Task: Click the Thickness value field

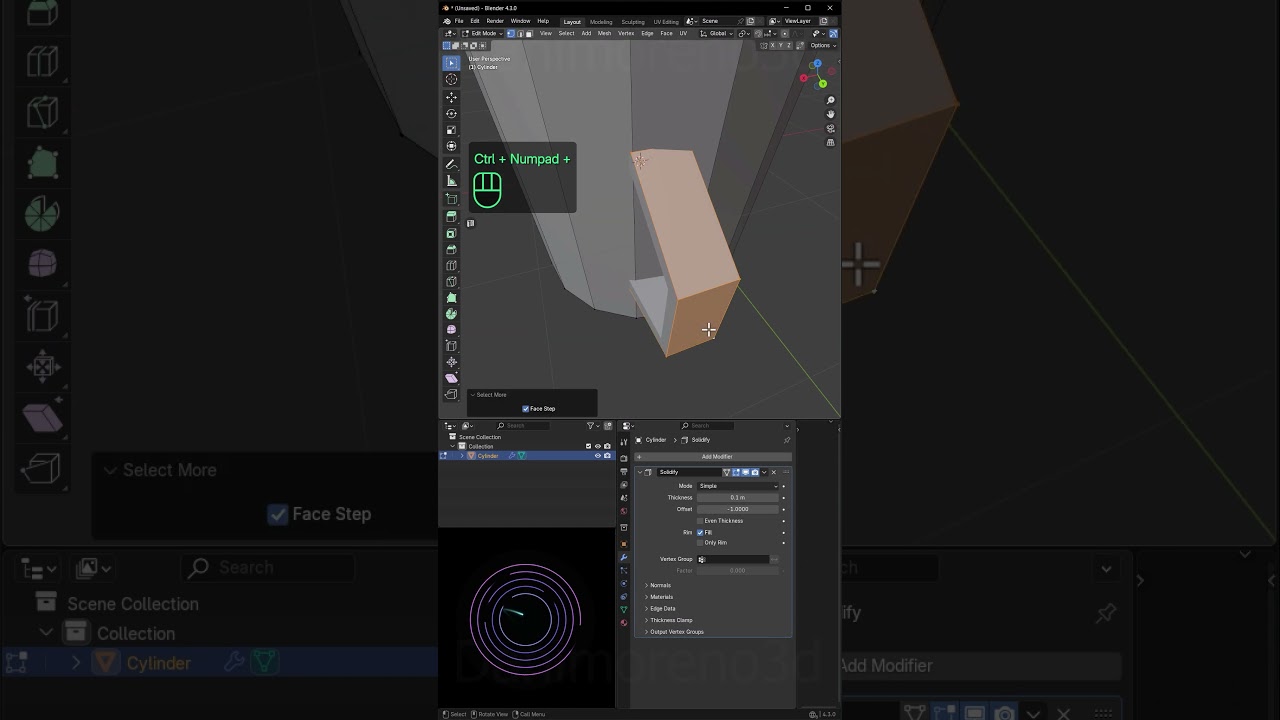Action: click(738, 497)
